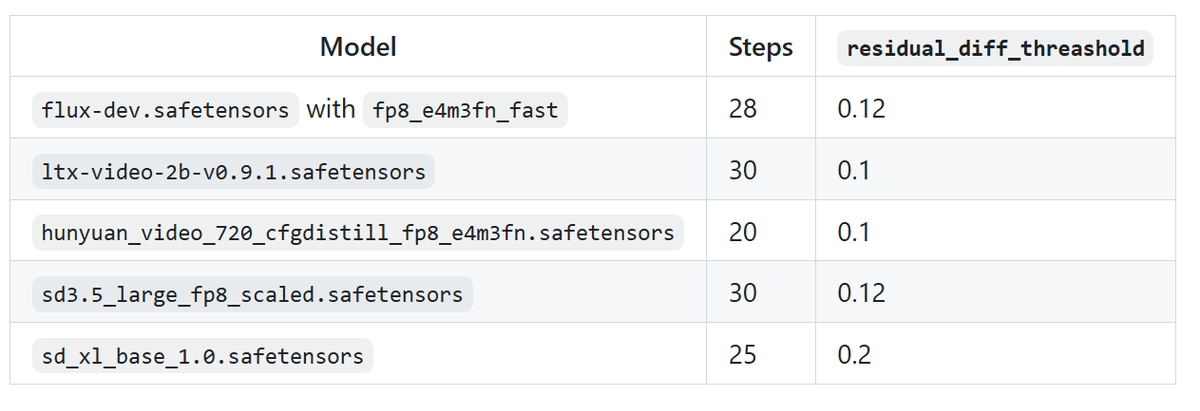Click the Model column header

(x=358, y=47)
